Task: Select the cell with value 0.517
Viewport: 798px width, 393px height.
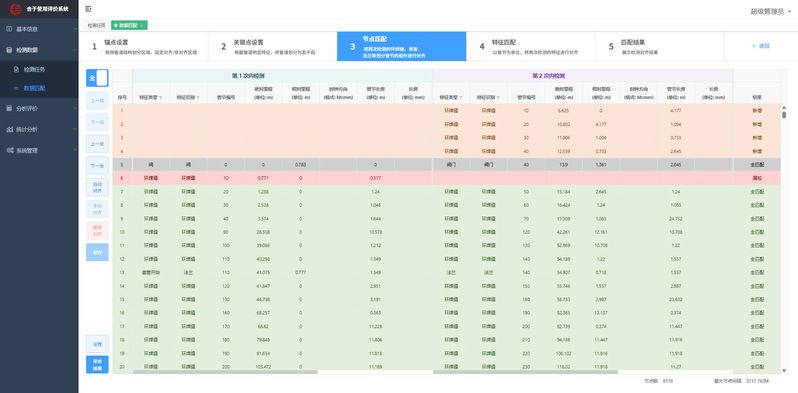Action: (376, 178)
